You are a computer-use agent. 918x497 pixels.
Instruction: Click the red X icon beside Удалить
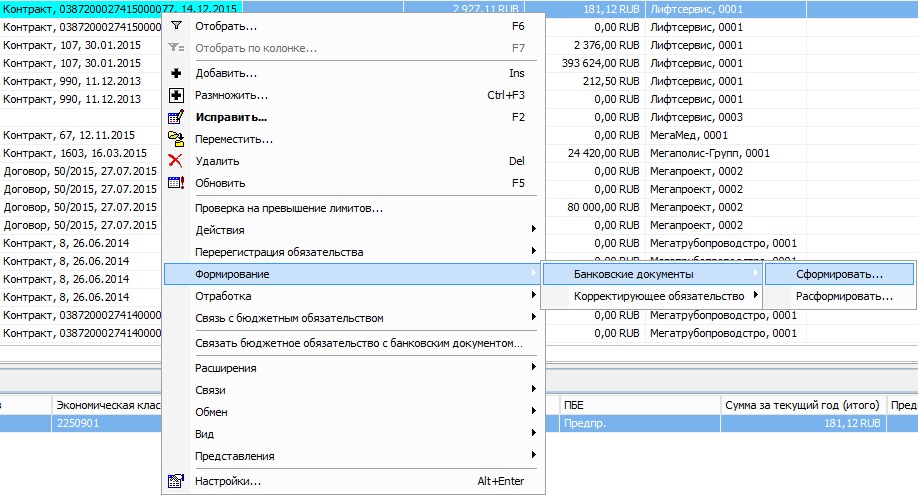(x=177, y=162)
